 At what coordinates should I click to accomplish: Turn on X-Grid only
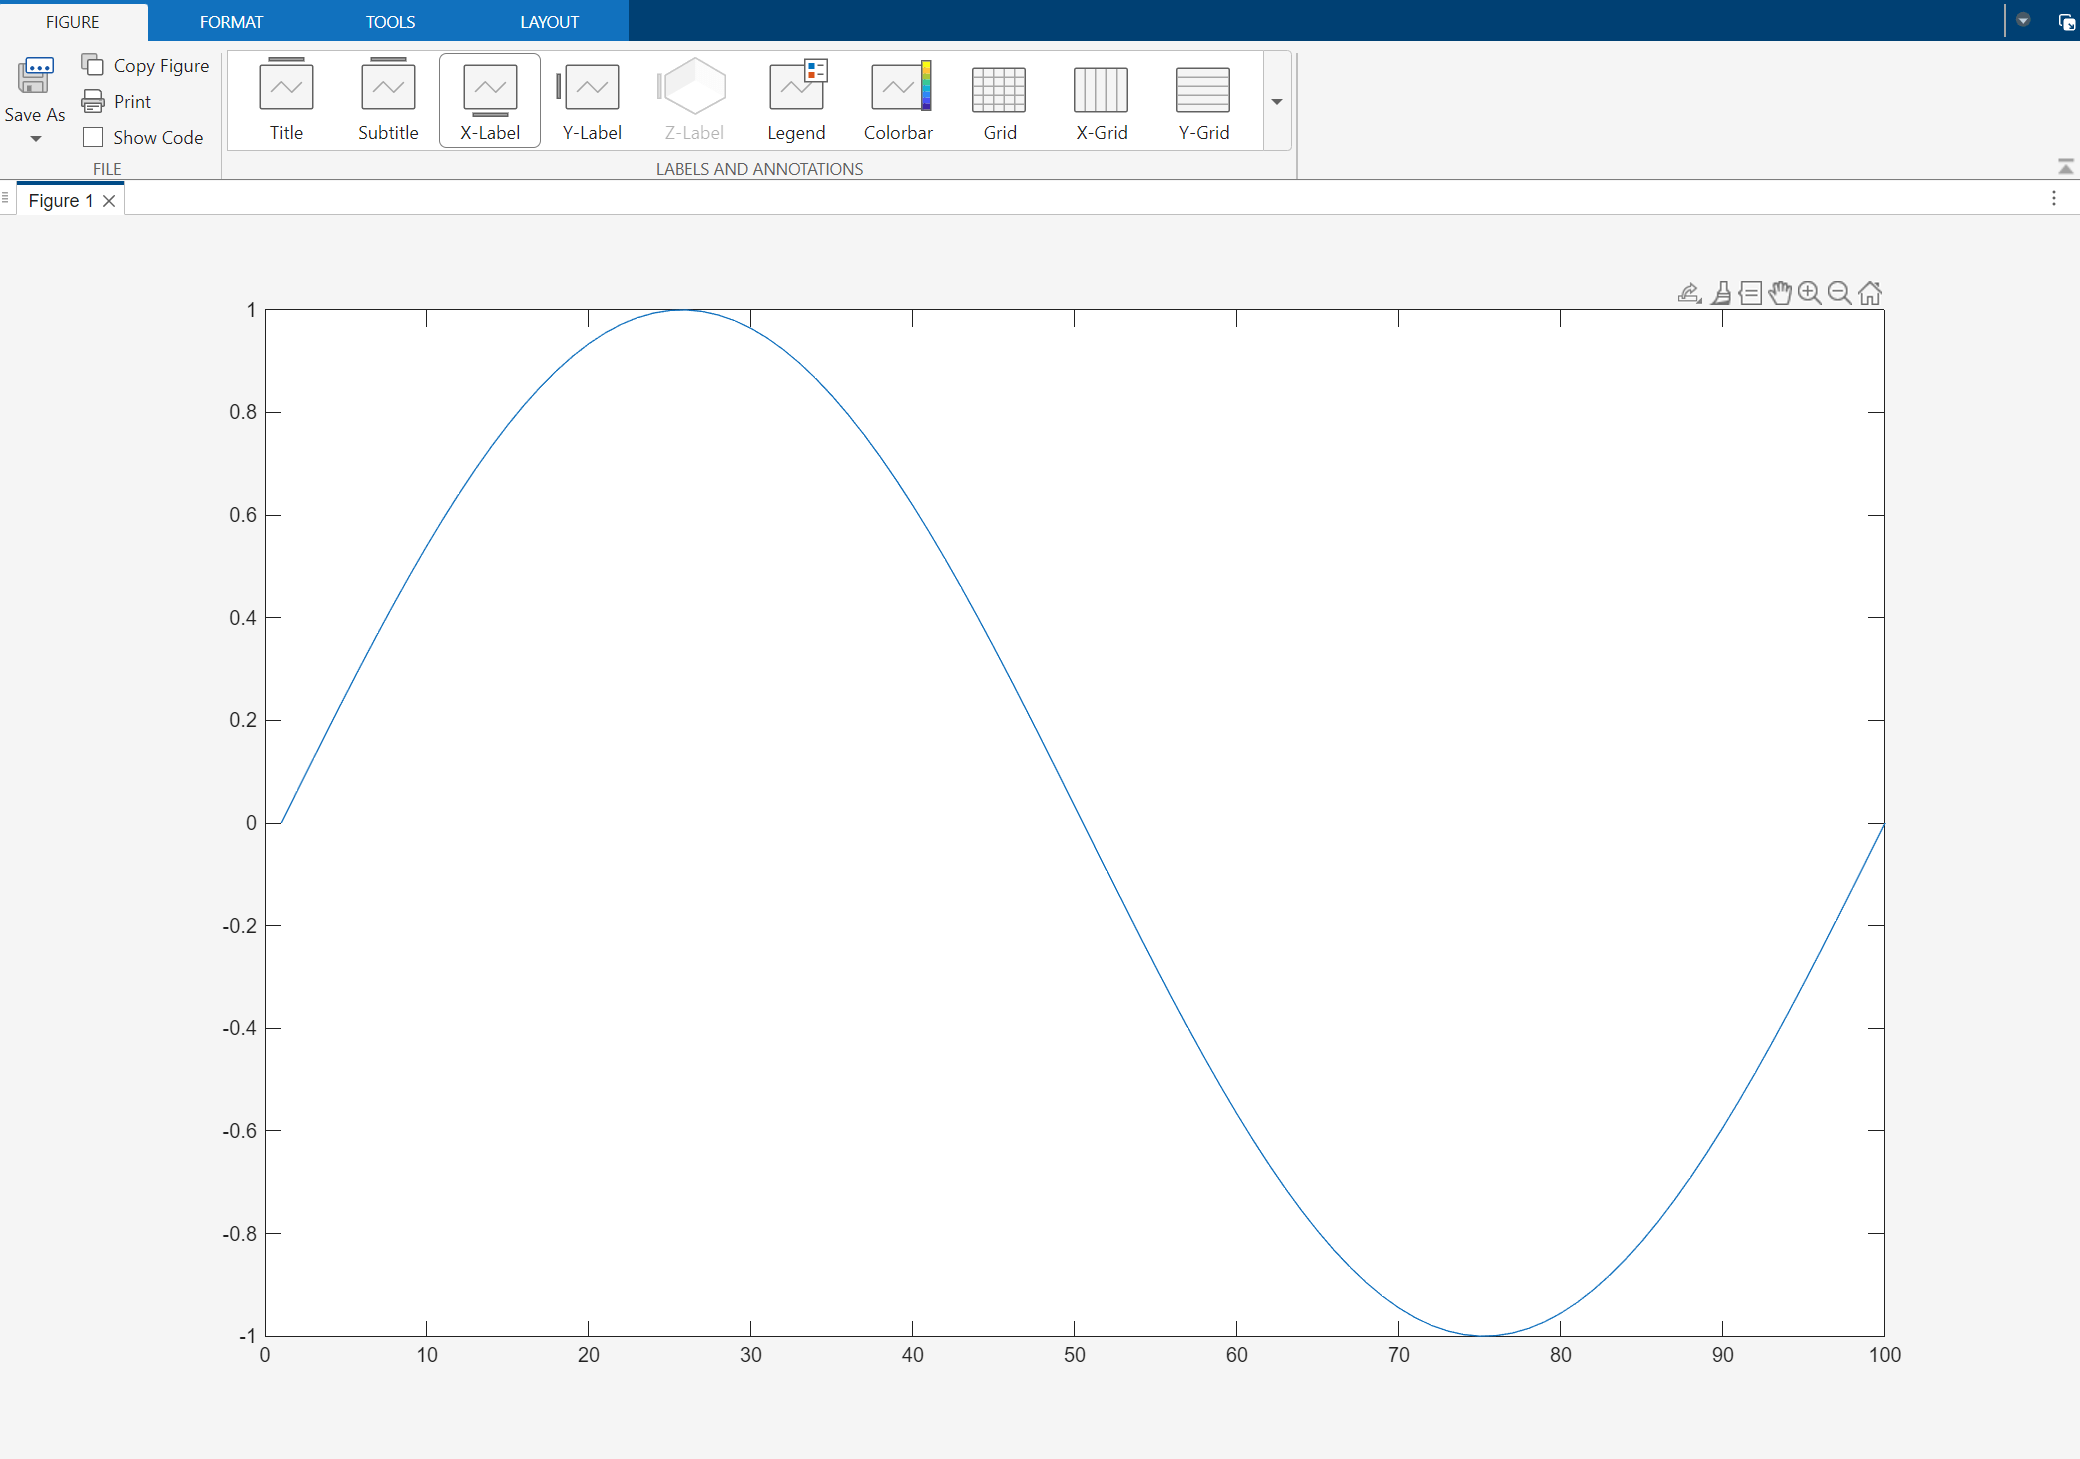coord(1100,99)
